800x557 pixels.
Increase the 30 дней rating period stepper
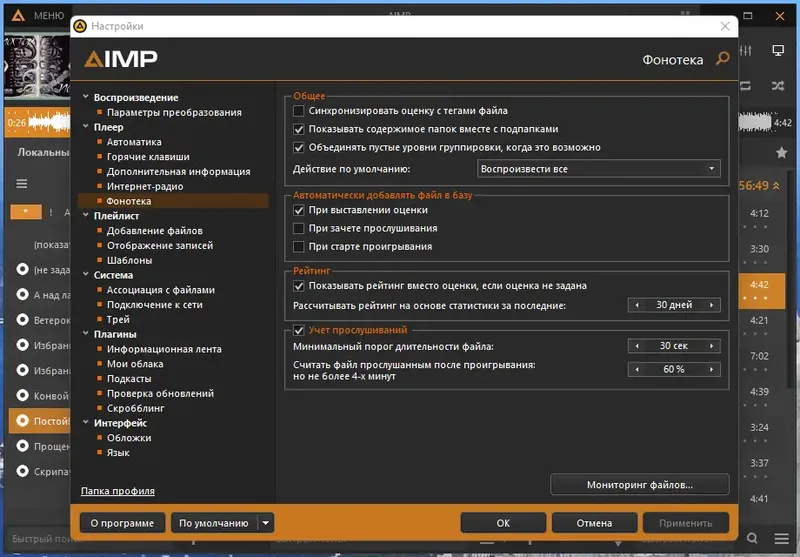(x=711, y=305)
